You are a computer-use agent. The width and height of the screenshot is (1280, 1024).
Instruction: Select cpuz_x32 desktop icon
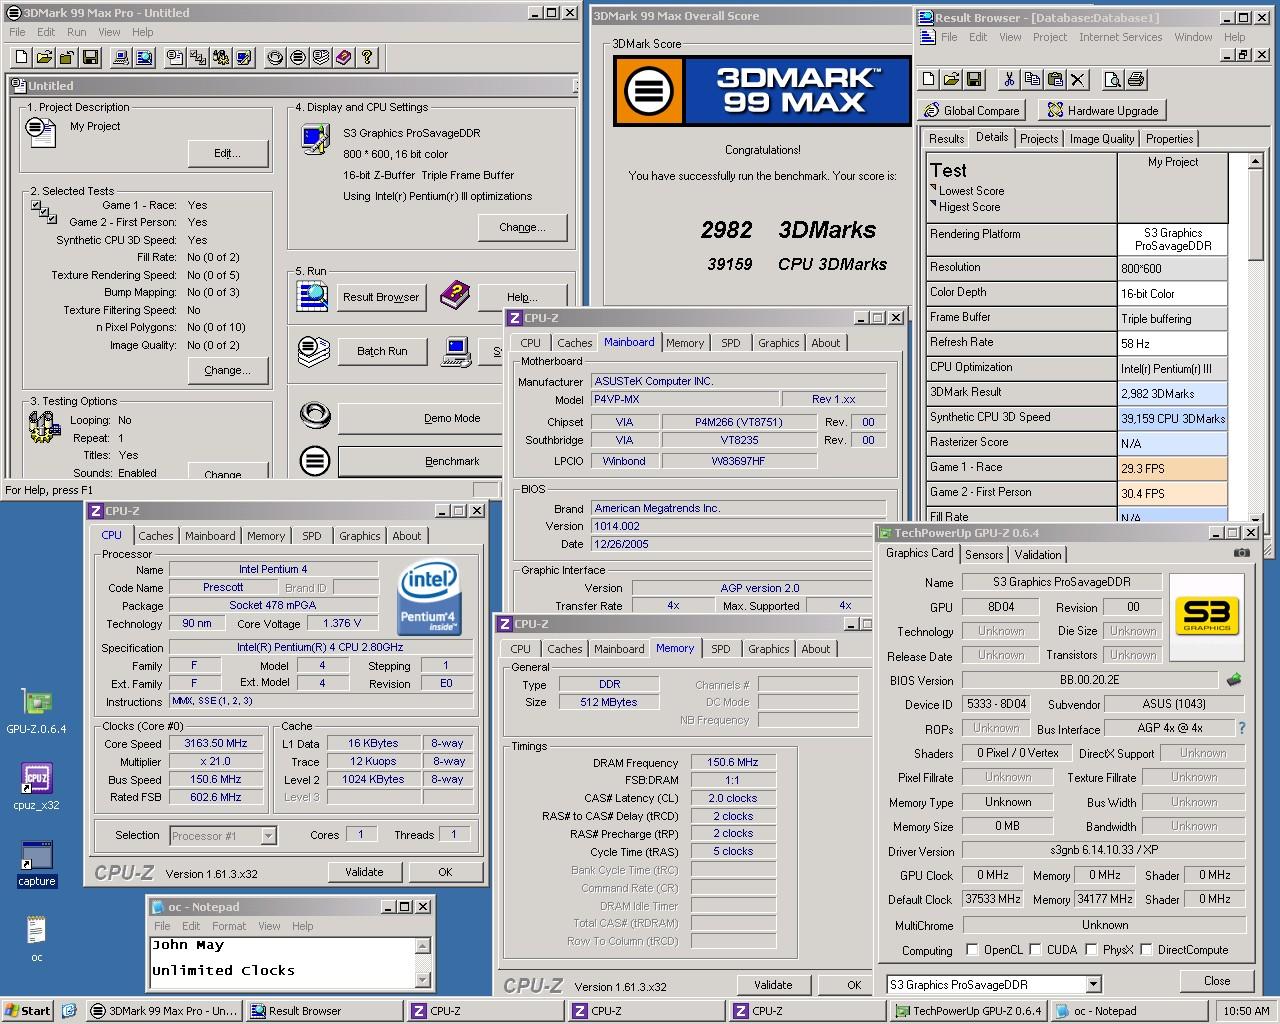tap(37, 786)
